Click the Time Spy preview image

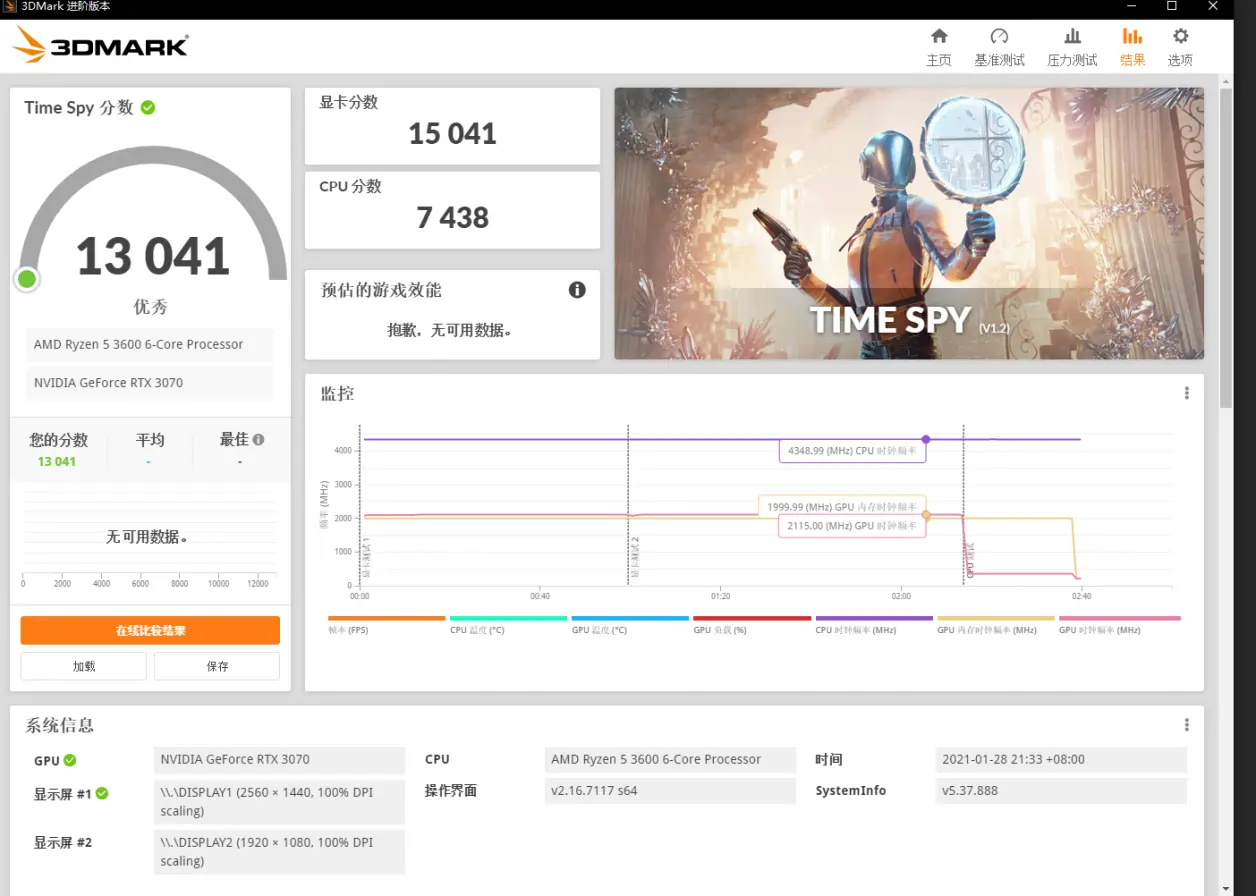pyautogui.click(x=909, y=223)
